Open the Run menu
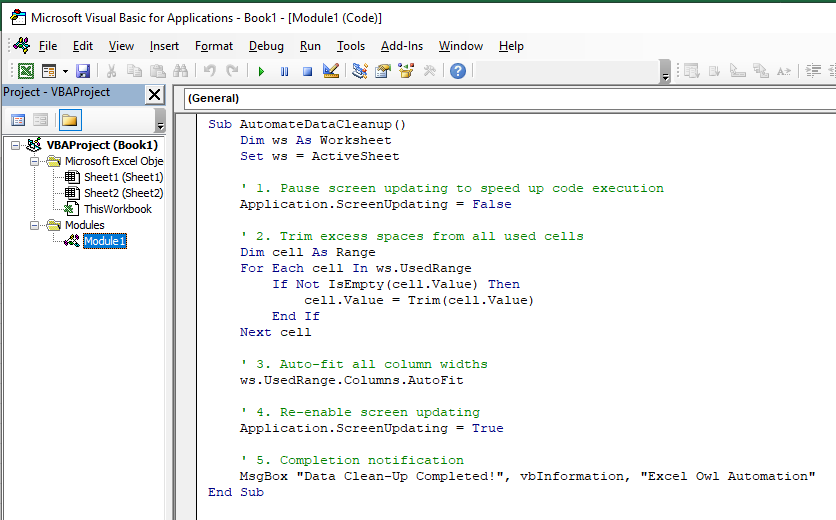The image size is (836, 520). coord(310,46)
